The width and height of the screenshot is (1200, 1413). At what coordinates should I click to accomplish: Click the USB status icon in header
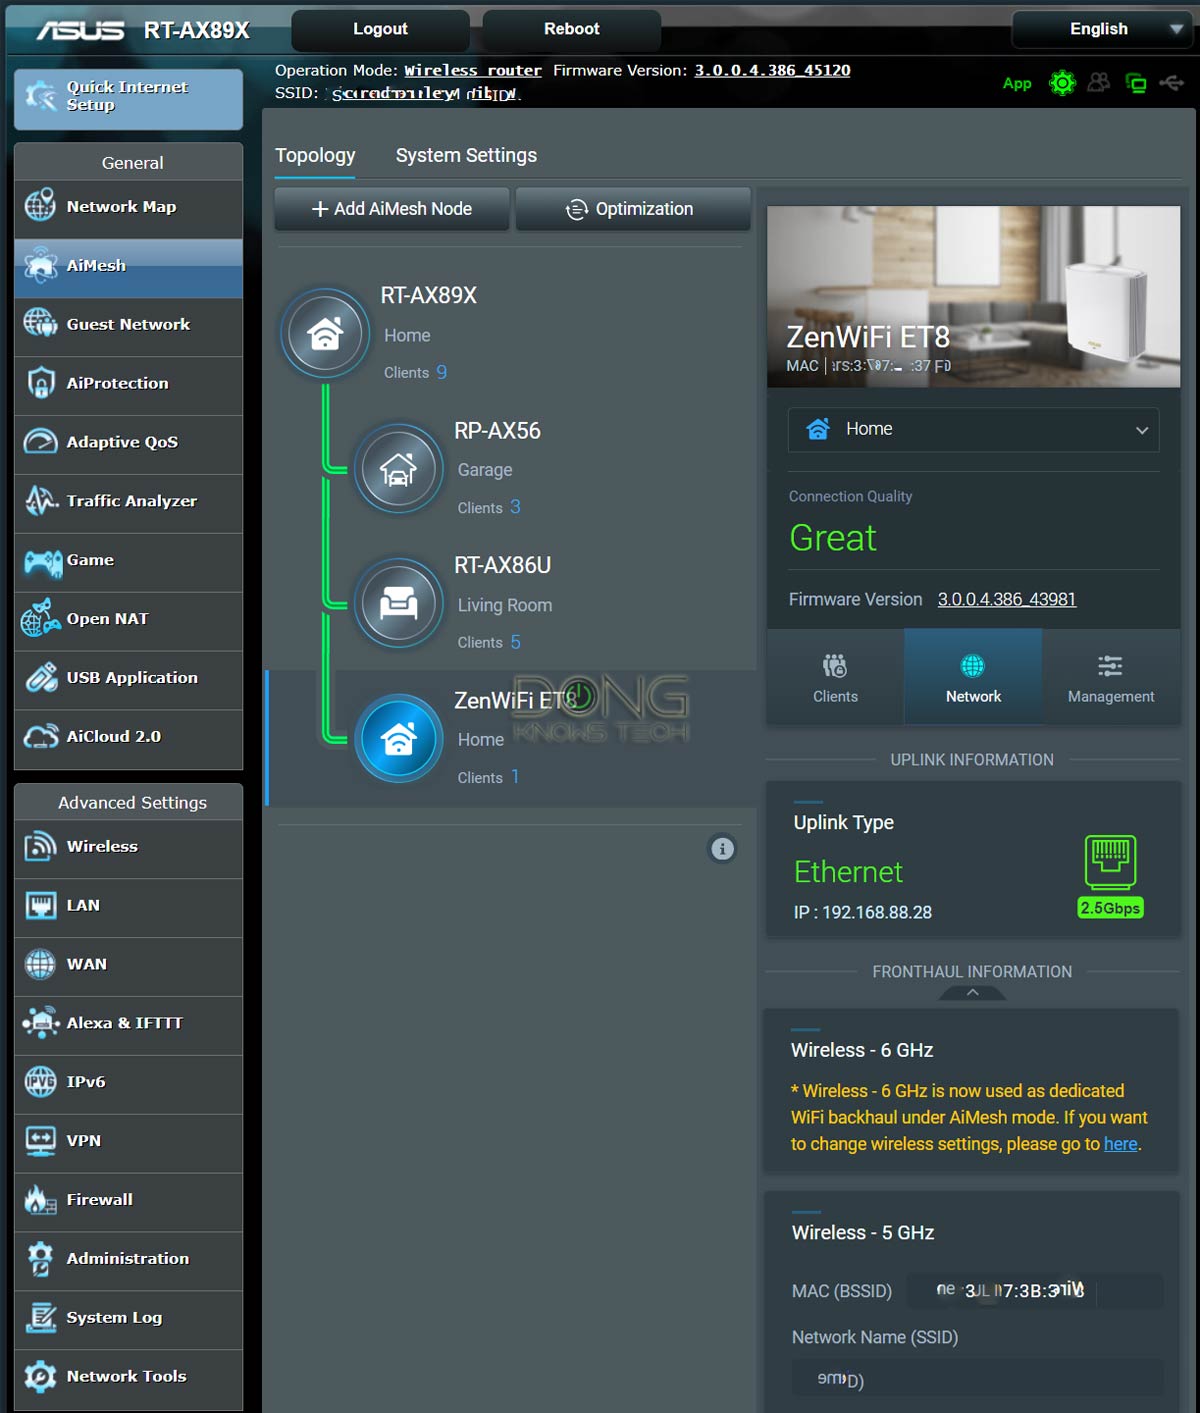point(1171,83)
